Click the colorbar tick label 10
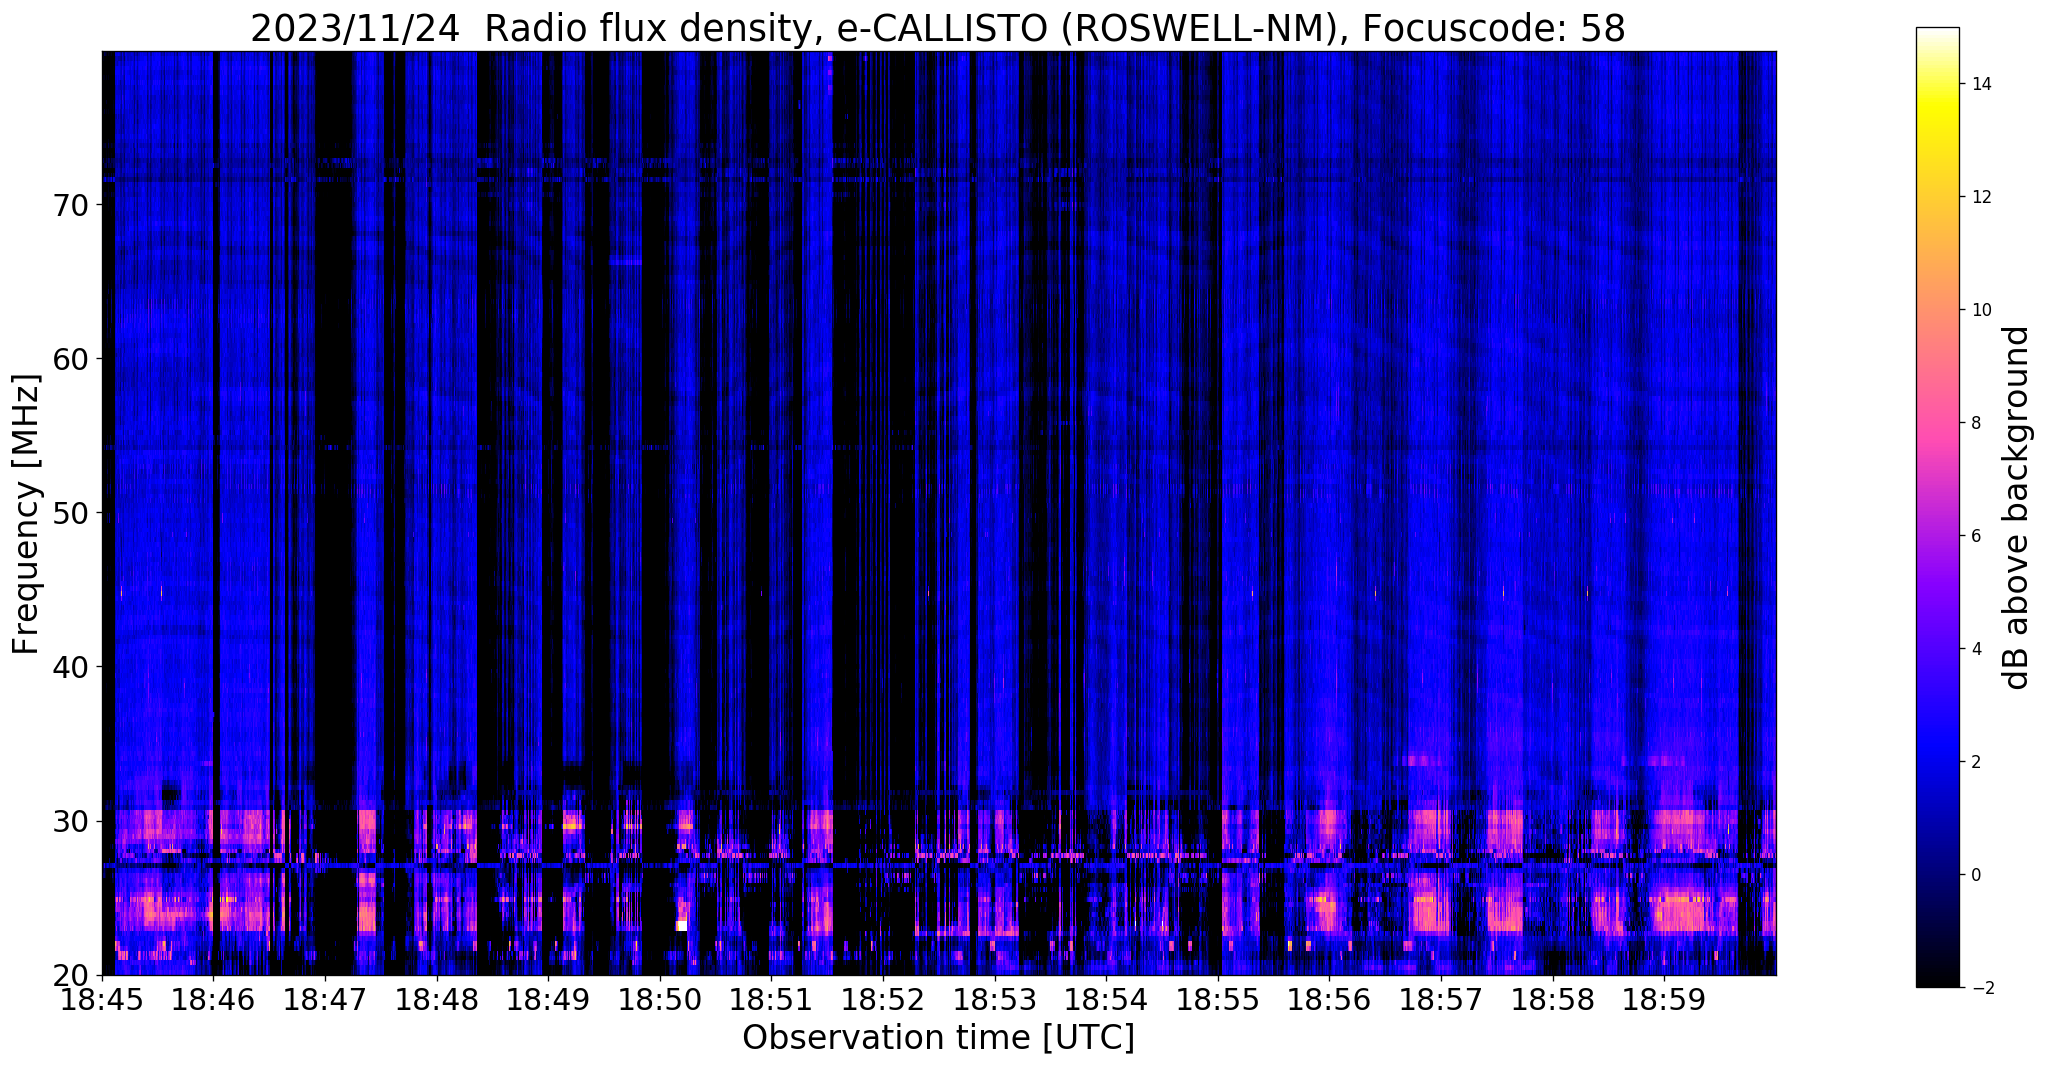2047x1067 pixels. tap(1980, 310)
